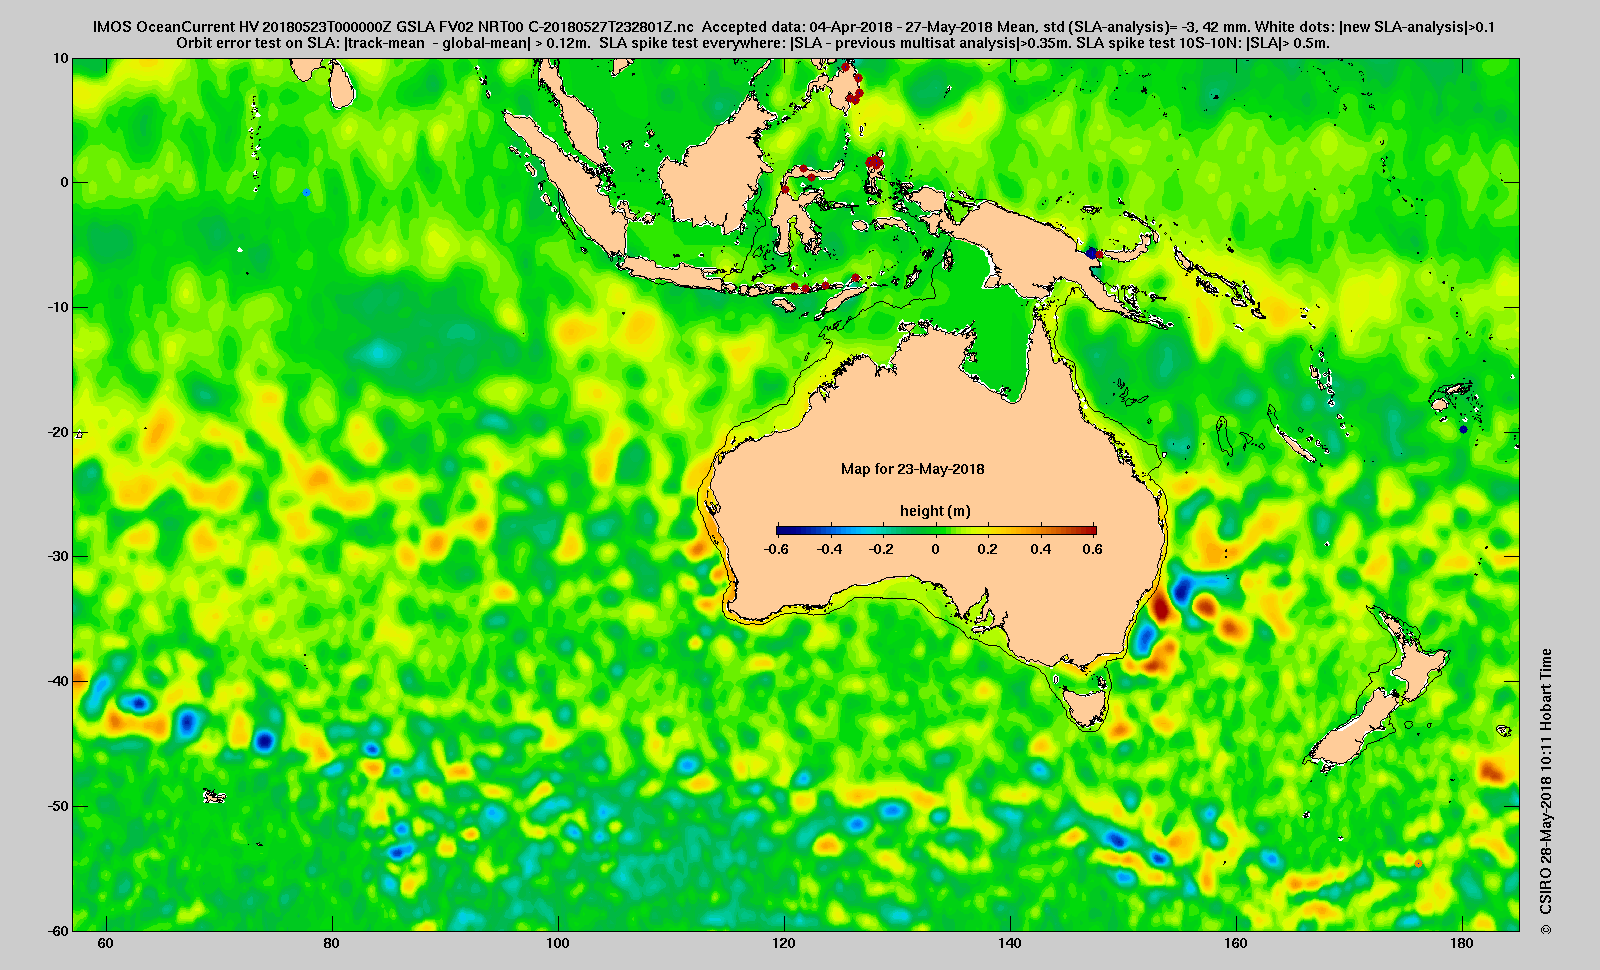Click the 'height (m)' colorbar title

(x=935, y=511)
